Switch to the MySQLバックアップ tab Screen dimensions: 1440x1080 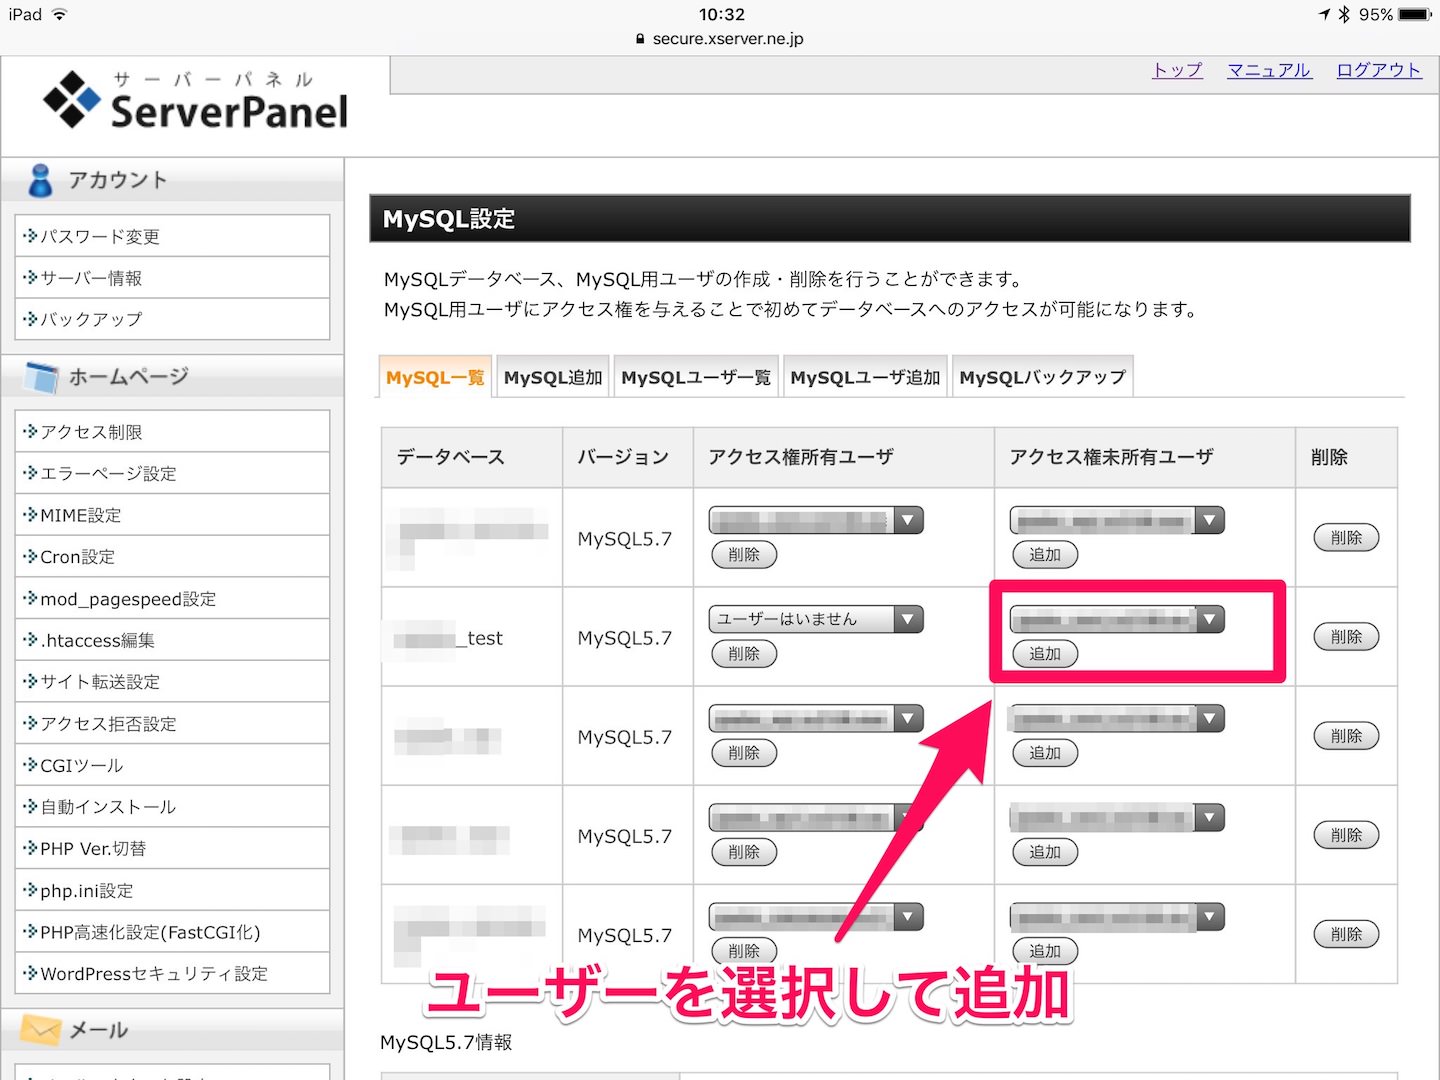[x=1042, y=377]
